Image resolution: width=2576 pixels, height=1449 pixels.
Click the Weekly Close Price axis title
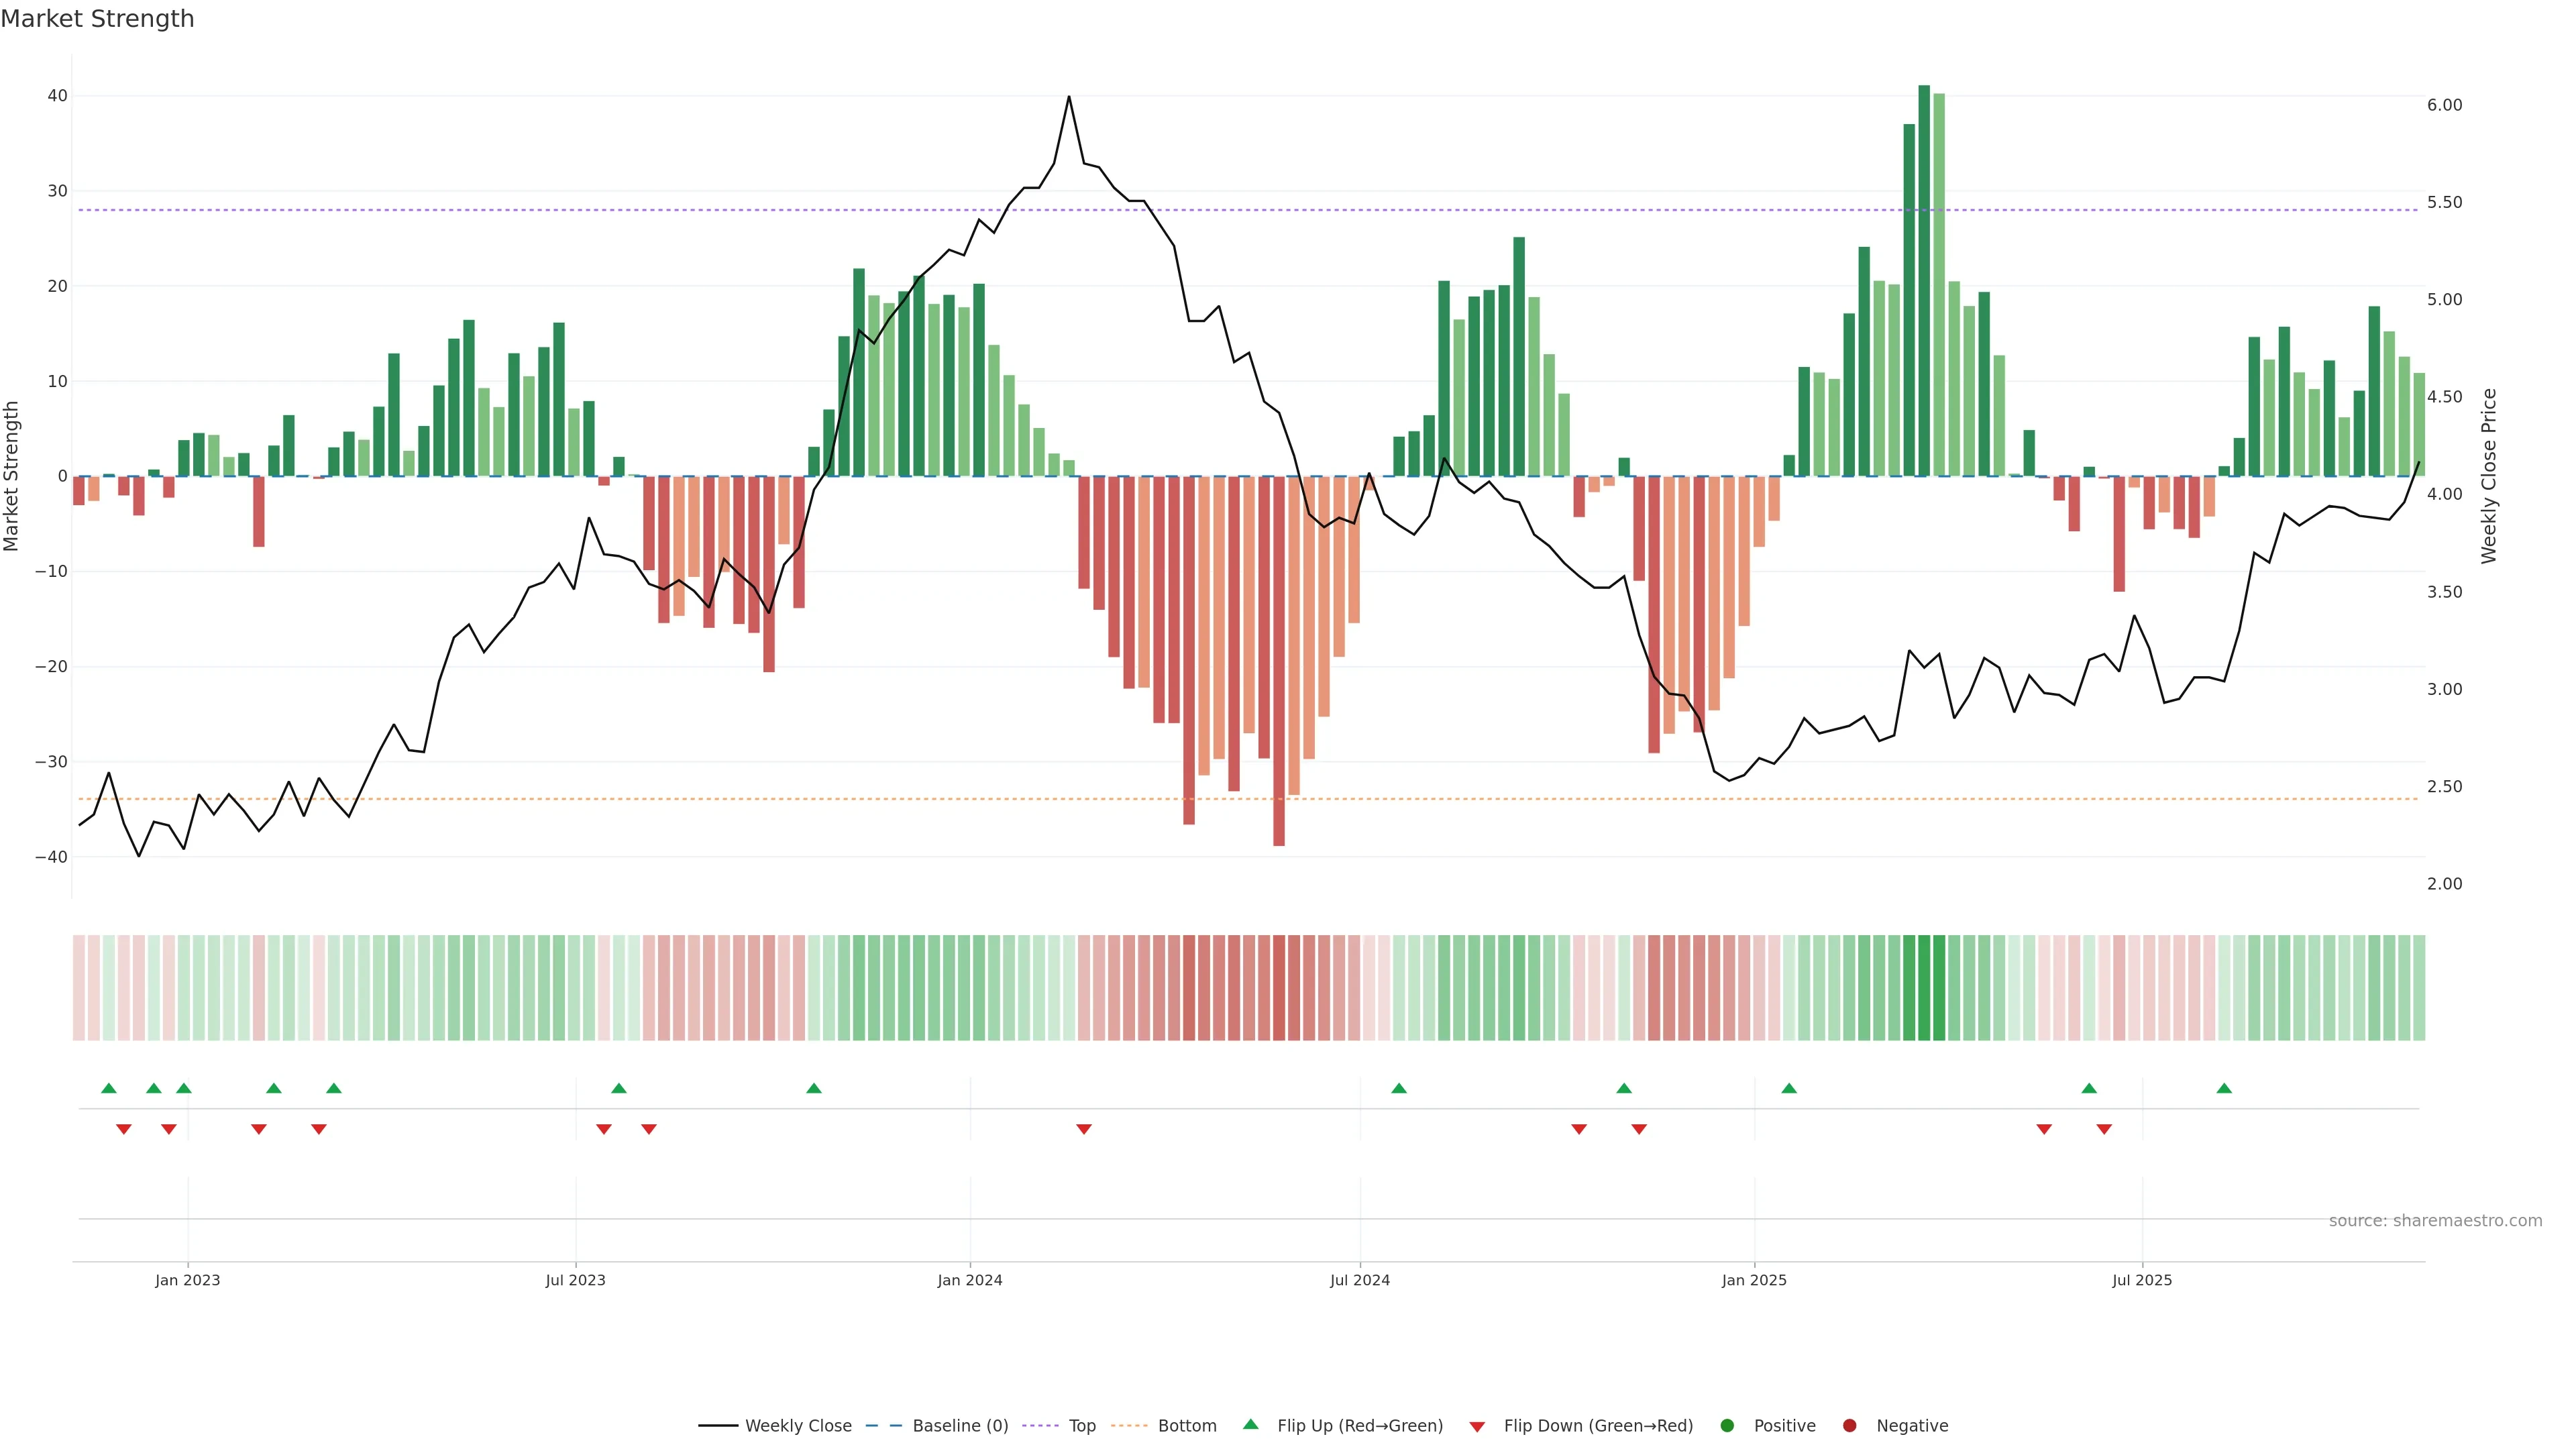pyautogui.click(x=2489, y=476)
